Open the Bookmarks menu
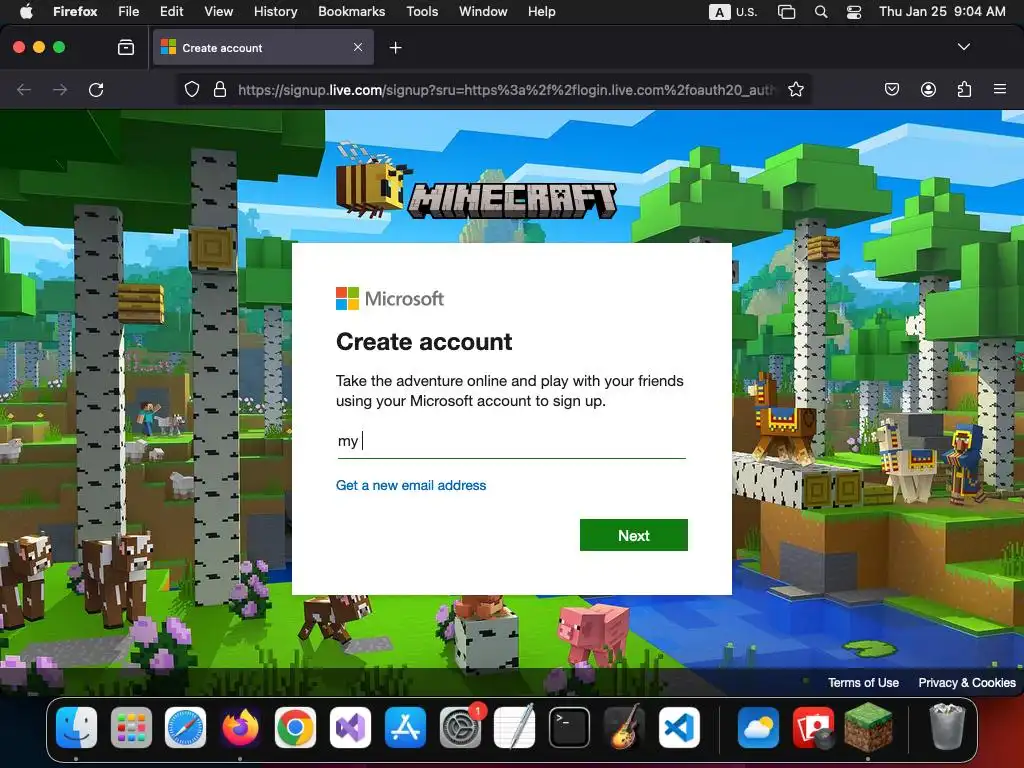The height and width of the screenshot is (768, 1024). (x=351, y=11)
